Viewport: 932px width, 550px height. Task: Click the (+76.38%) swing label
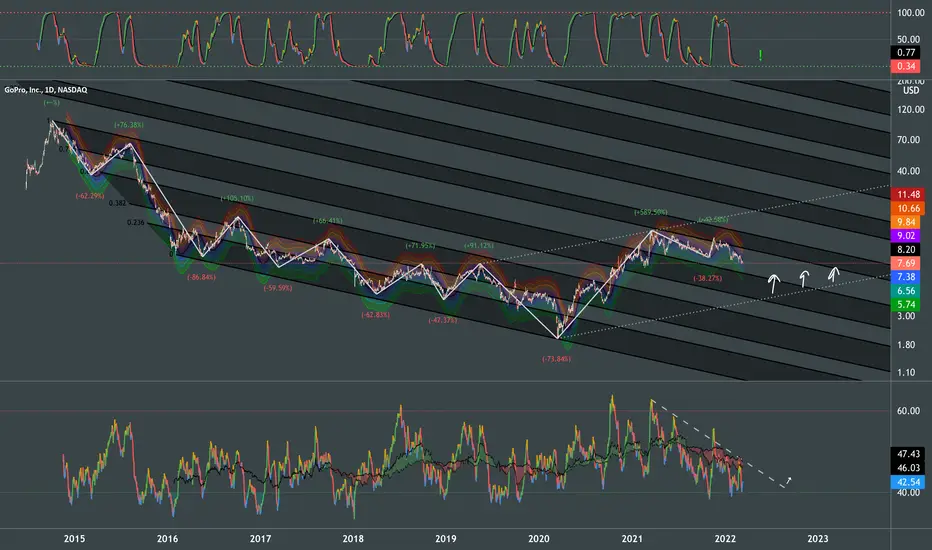click(x=129, y=125)
